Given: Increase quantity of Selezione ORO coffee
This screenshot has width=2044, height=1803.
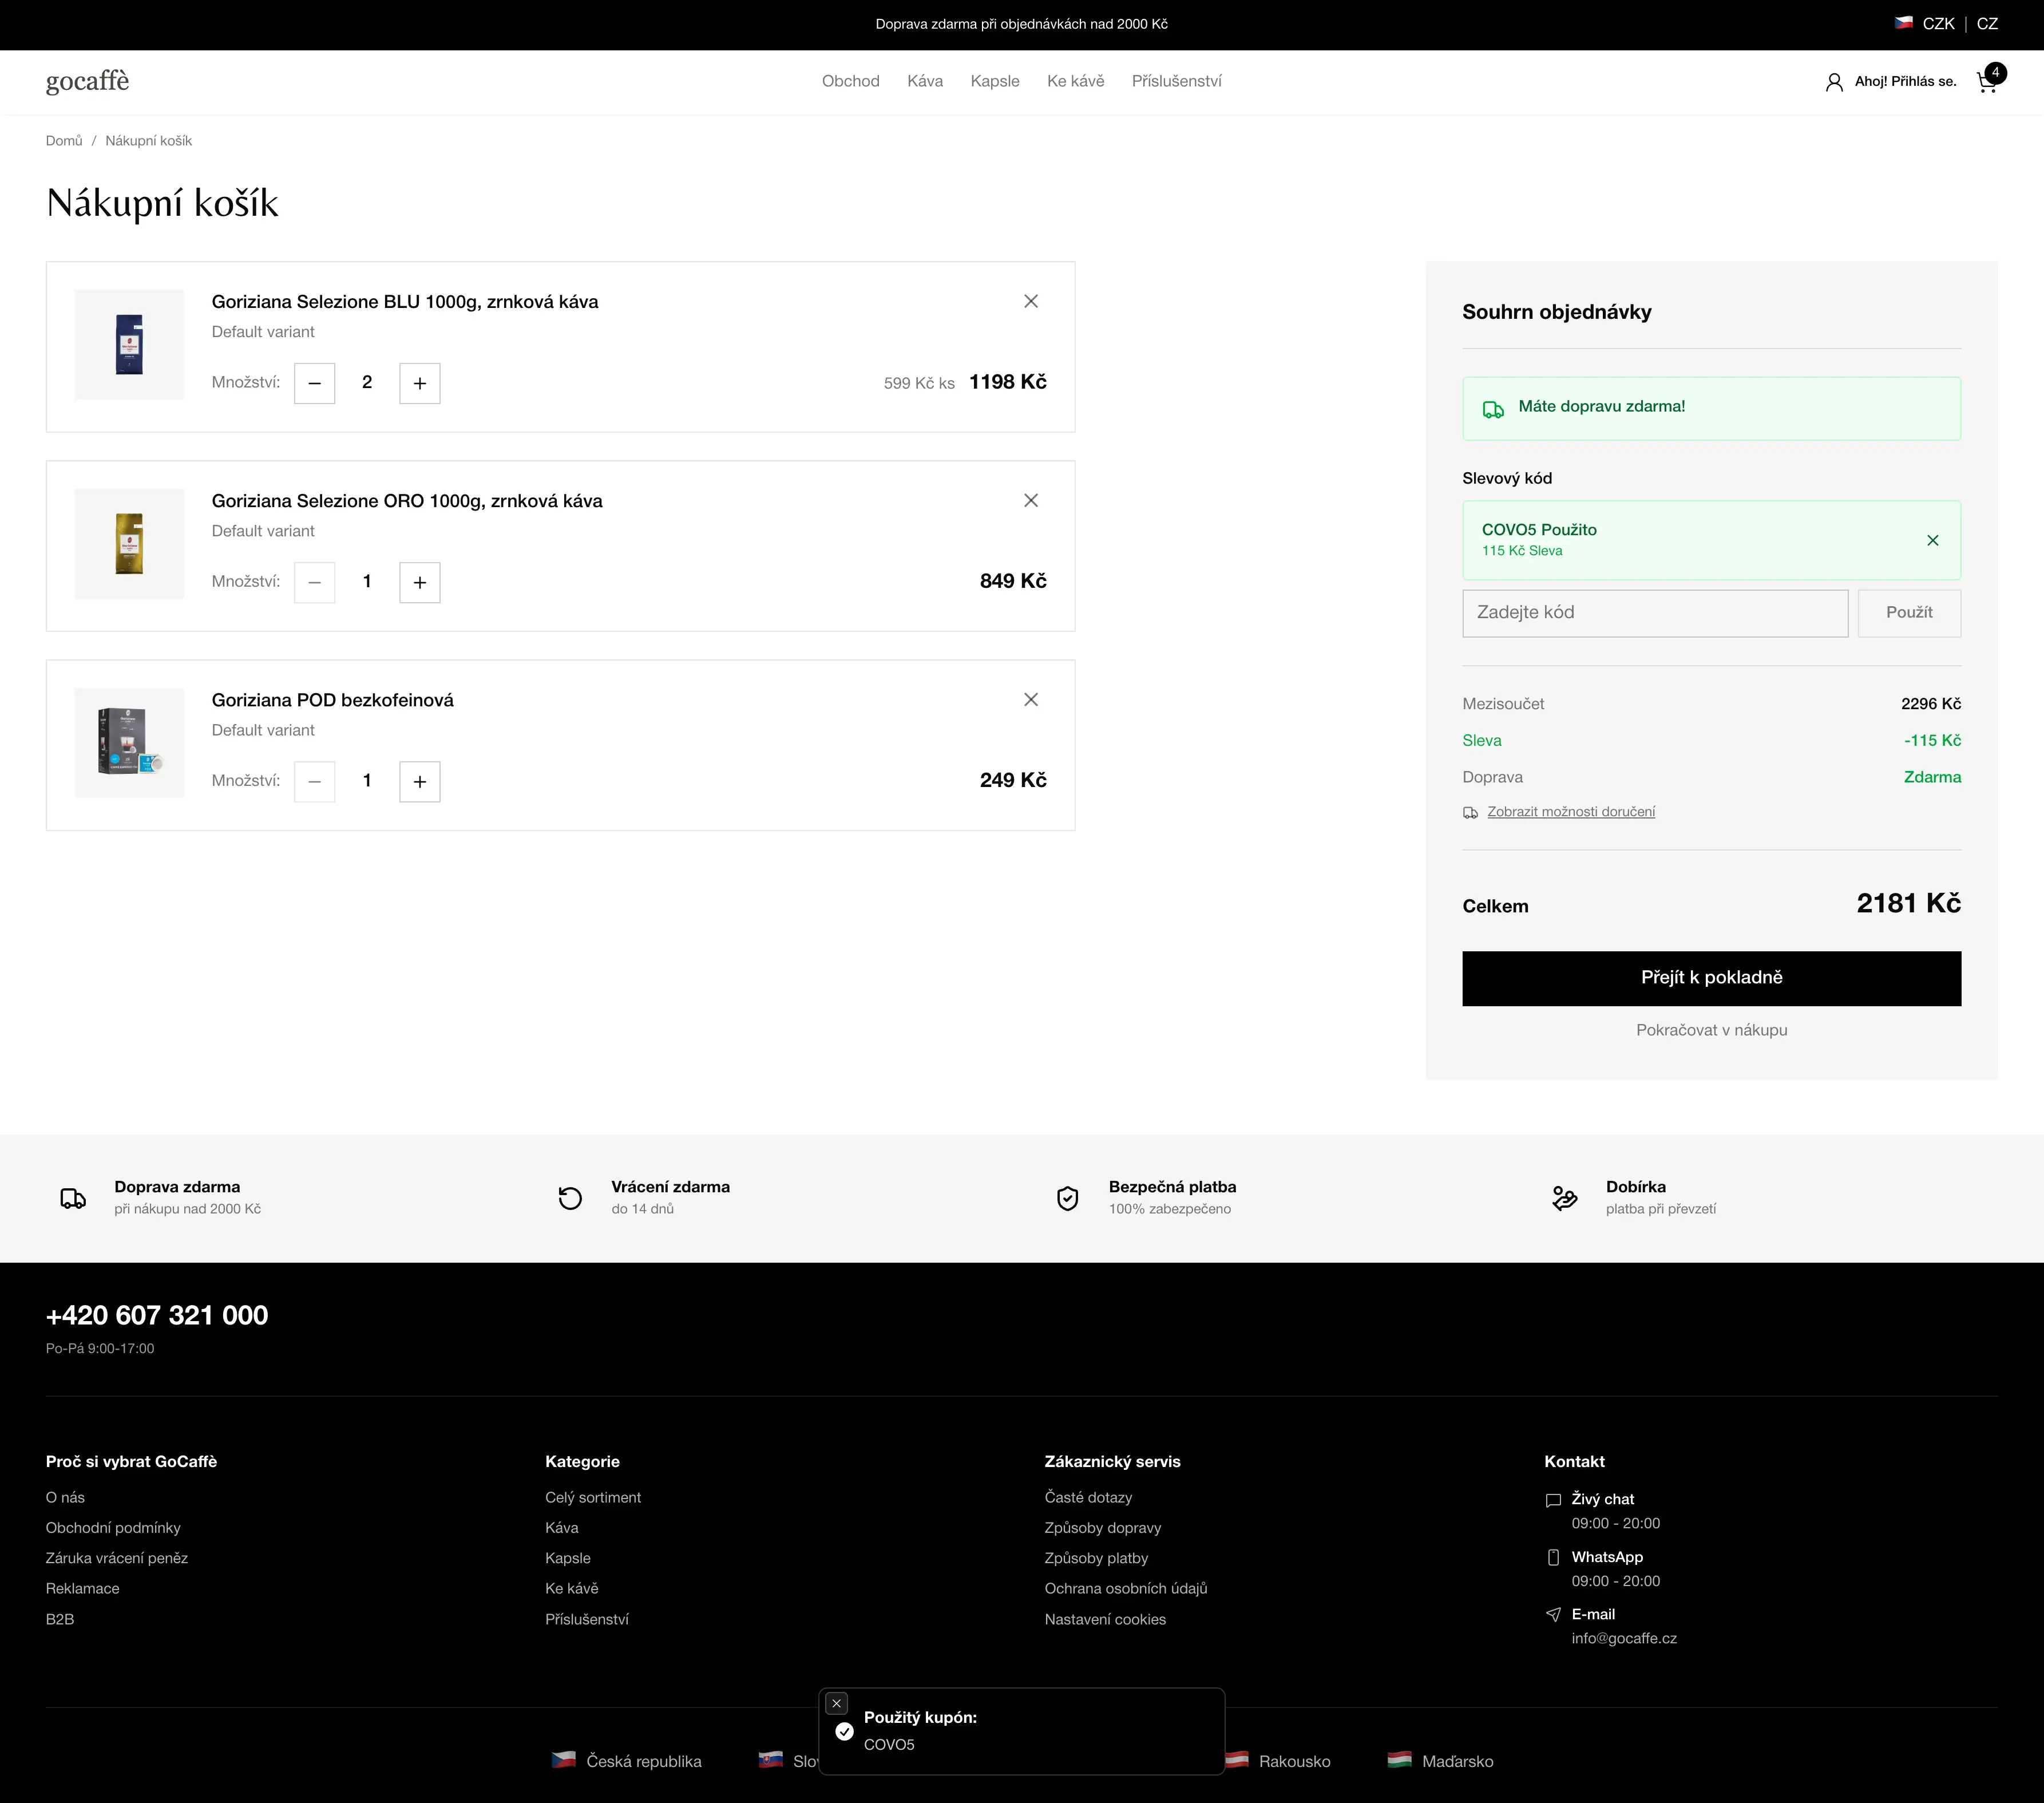Looking at the screenshot, I should [420, 582].
